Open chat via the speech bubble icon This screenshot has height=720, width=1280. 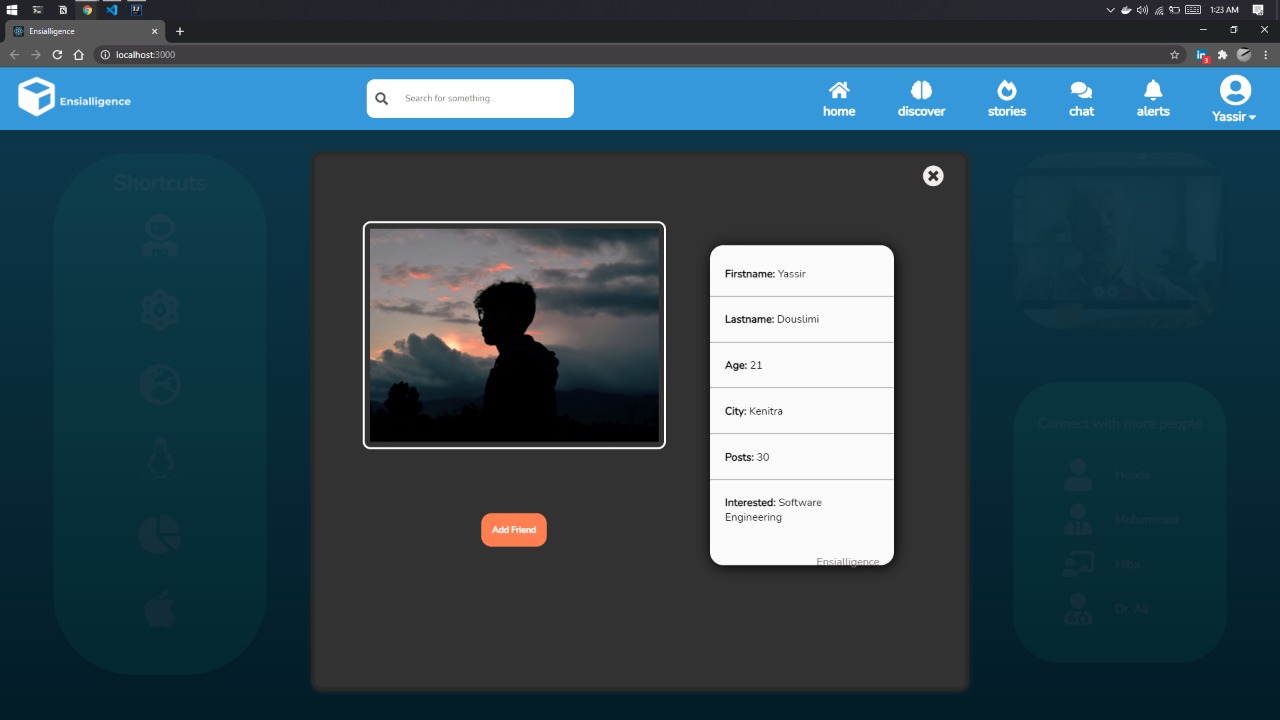[x=1080, y=95]
